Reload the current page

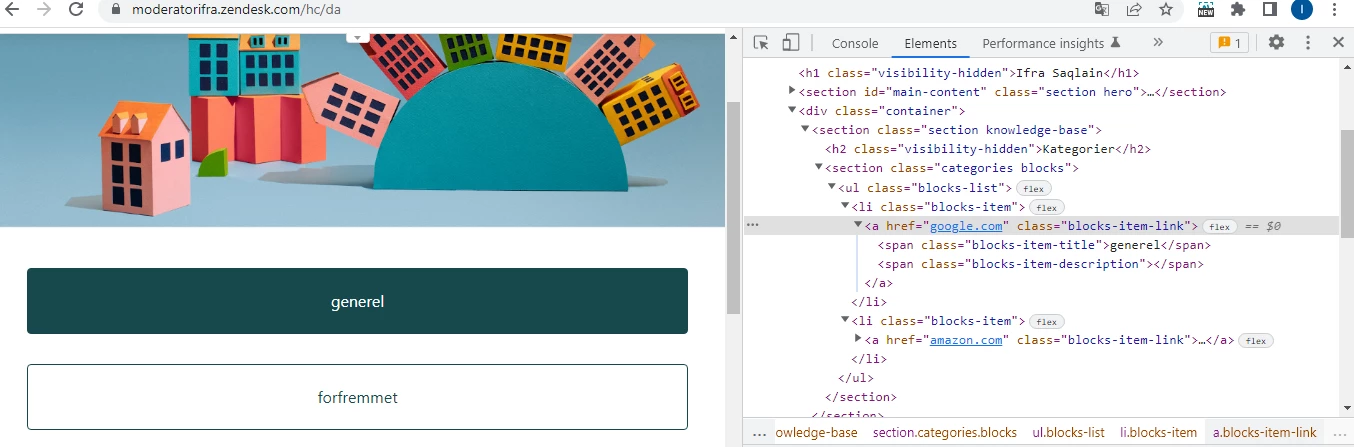pyautogui.click(x=76, y=9)
